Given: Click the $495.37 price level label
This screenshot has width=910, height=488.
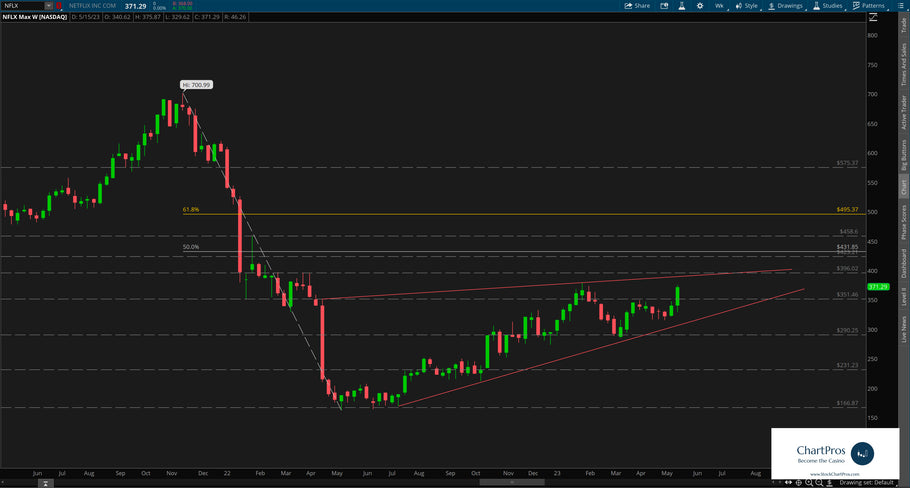Looking at the screenshot, I should pos(847,209).
